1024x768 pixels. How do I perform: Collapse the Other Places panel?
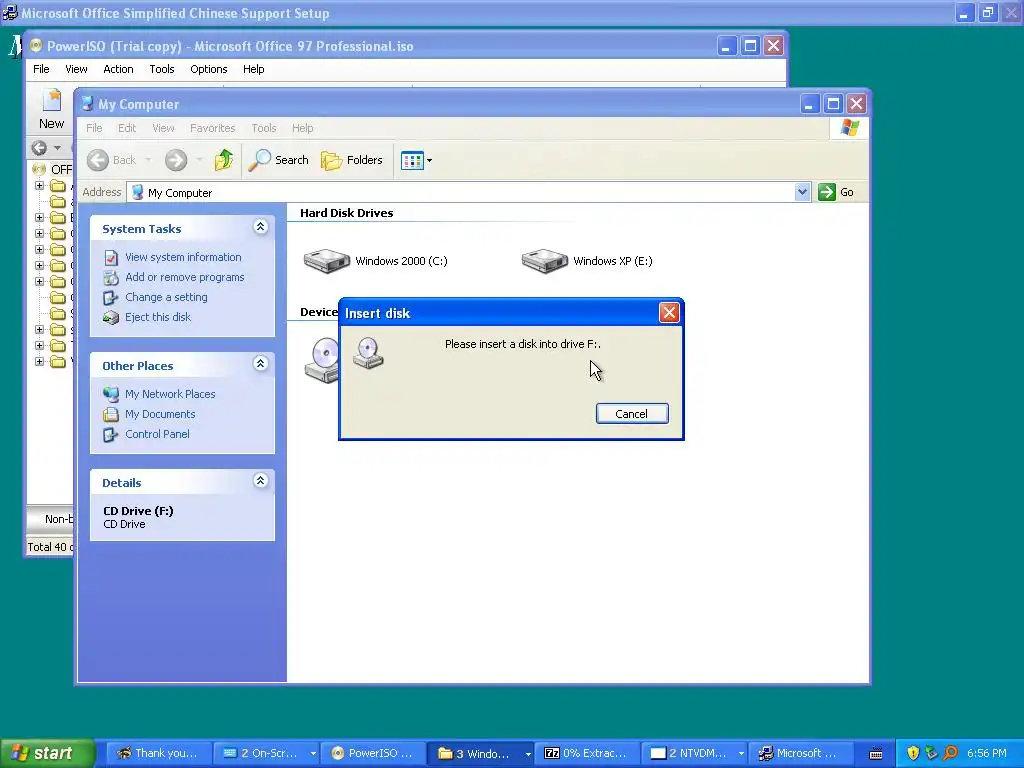coord(261,364)
